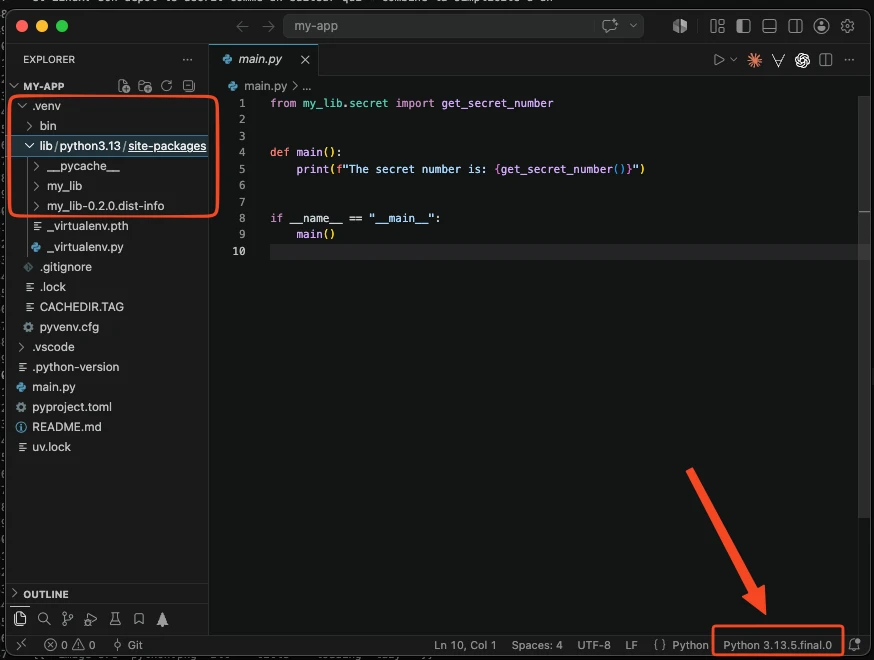Open the Bookmarks icon in the bottom bar

coord(139,619)
